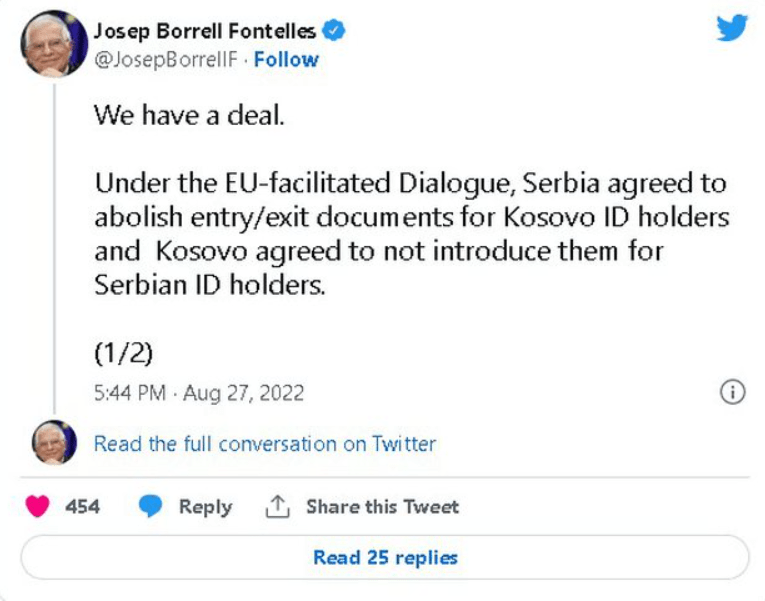Screen dimensions: 765x601
Task: Open Josep Borrell's large profile picture
Action: [53, 44]
